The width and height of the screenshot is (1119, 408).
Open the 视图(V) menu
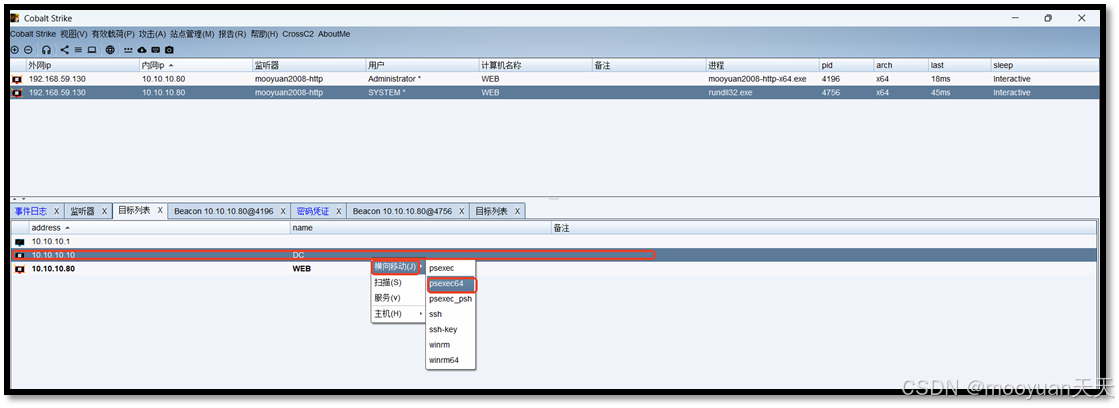coord(74,34)
